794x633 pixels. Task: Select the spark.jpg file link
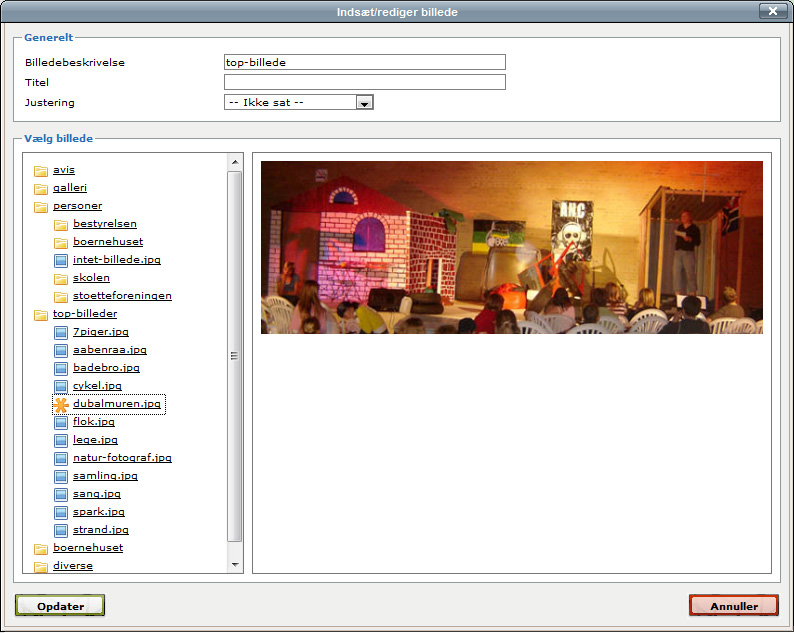(99, 512)
